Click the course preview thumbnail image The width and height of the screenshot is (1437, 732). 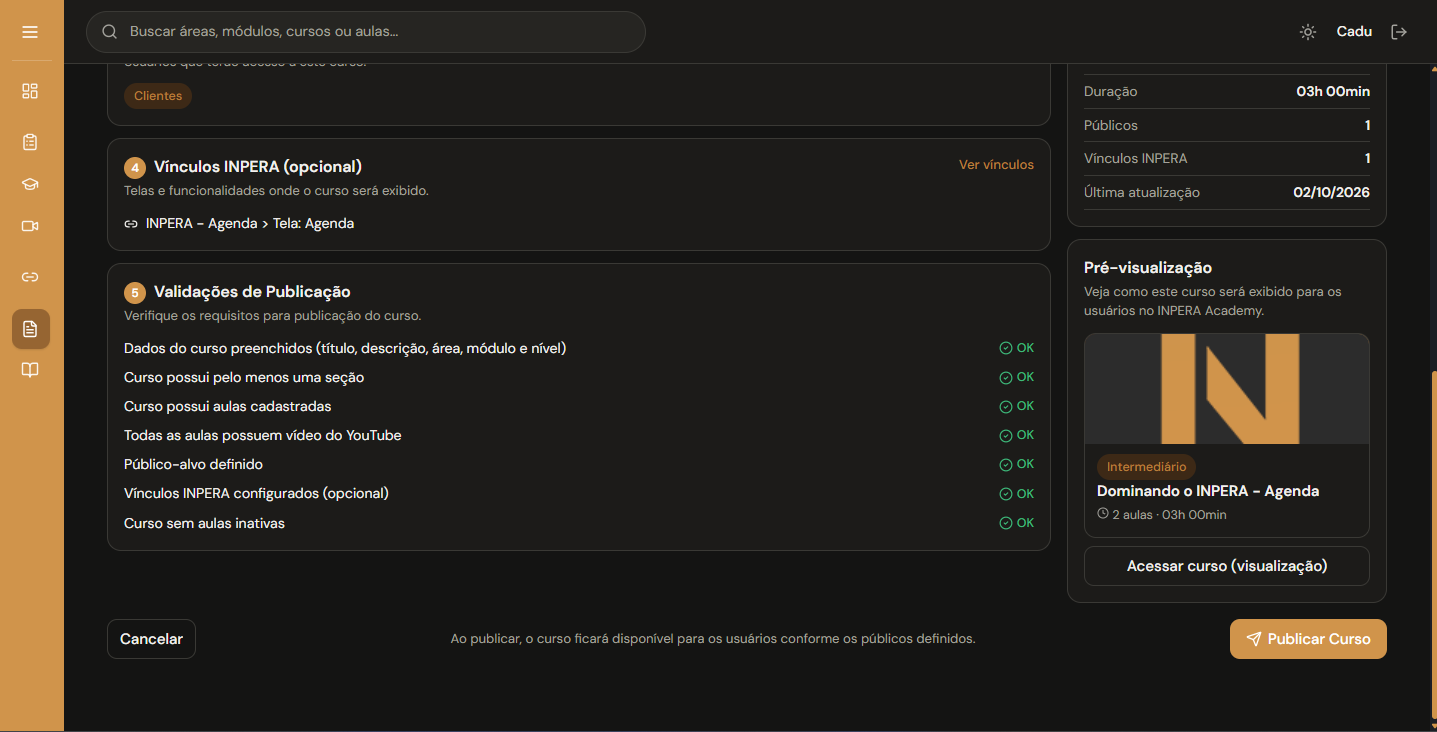(1227, 389)
